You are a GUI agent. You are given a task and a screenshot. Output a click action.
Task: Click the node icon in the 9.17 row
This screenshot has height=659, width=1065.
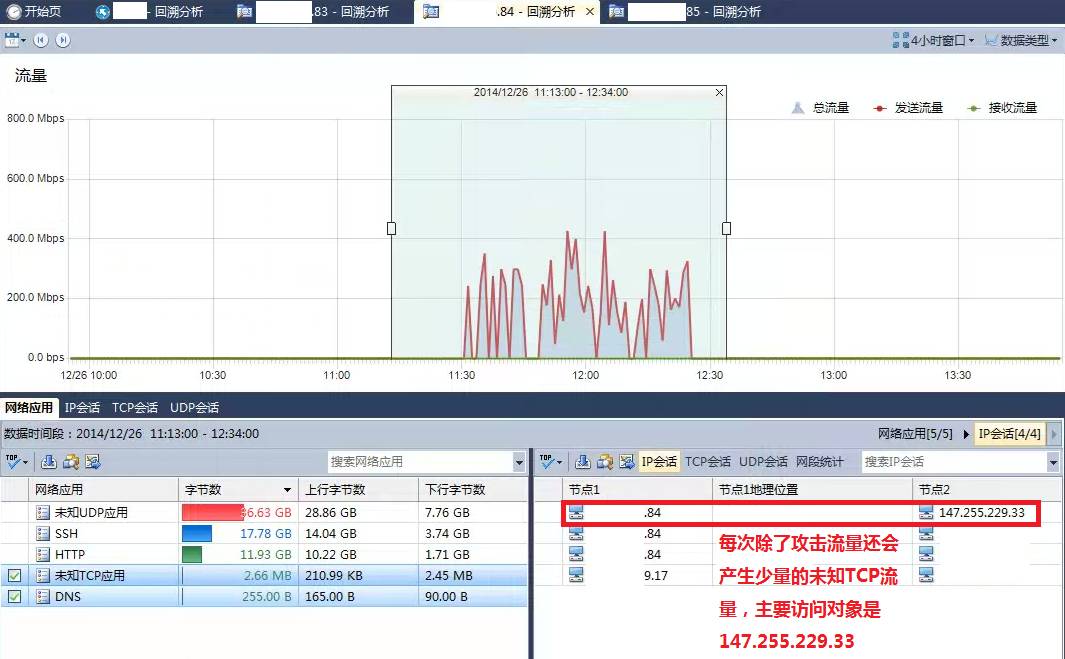coord(576,575)
